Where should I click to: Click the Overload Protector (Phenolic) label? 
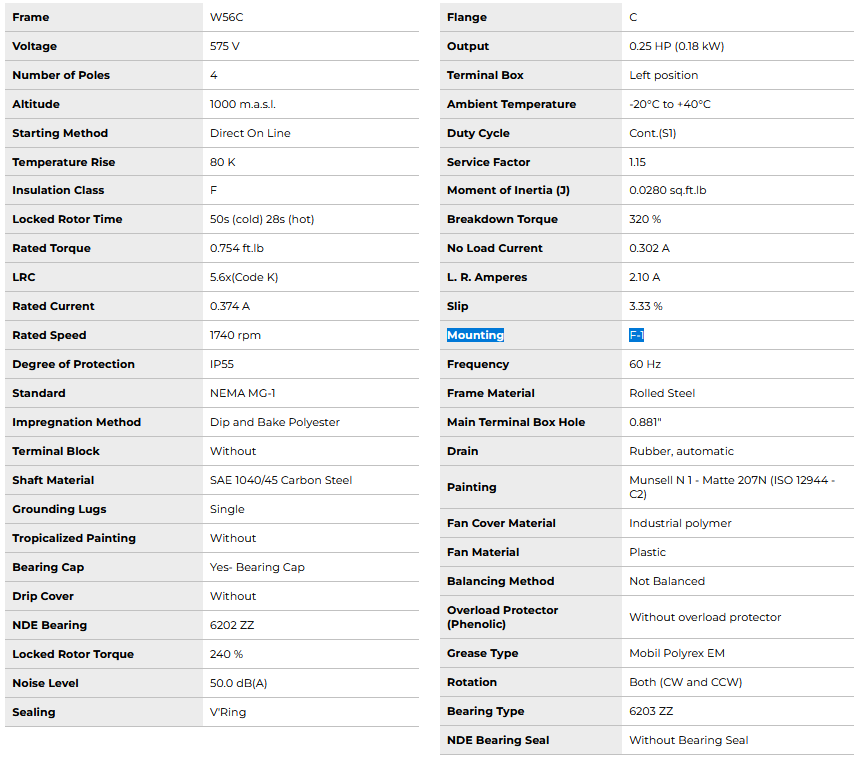[502, 617]
